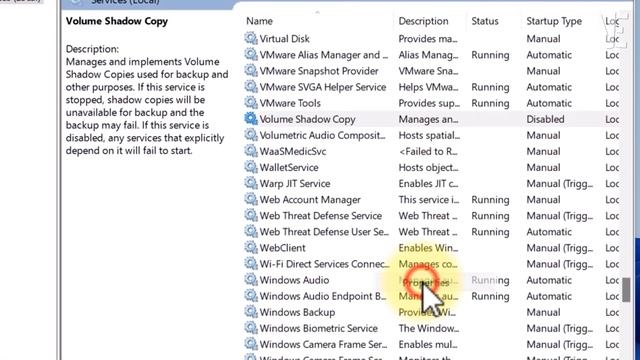Select the Warp JIT Service name

[295, 184]
